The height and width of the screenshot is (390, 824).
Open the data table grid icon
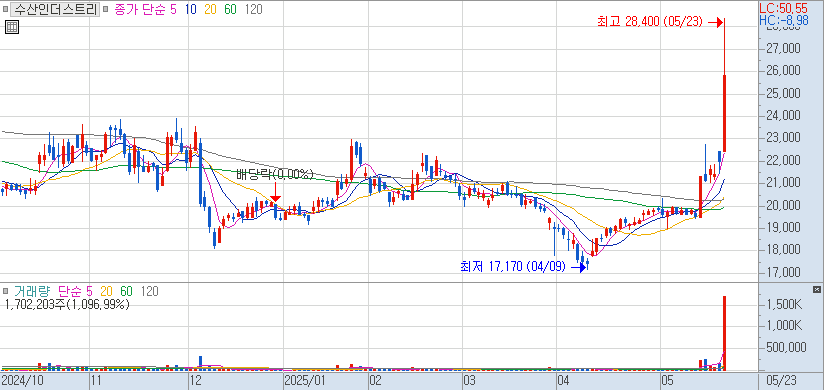[x=12, y=27]
